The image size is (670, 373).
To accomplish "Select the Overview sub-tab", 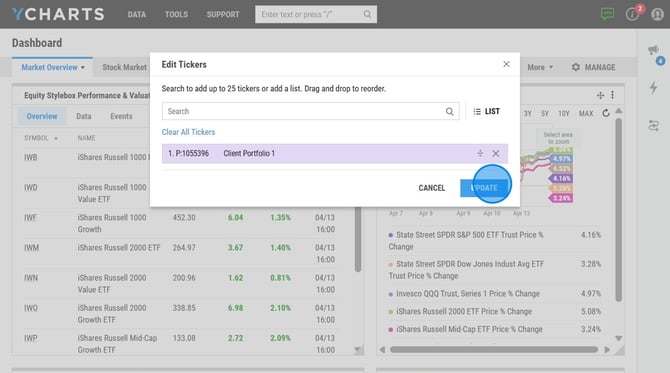I will tap(42, 116).
